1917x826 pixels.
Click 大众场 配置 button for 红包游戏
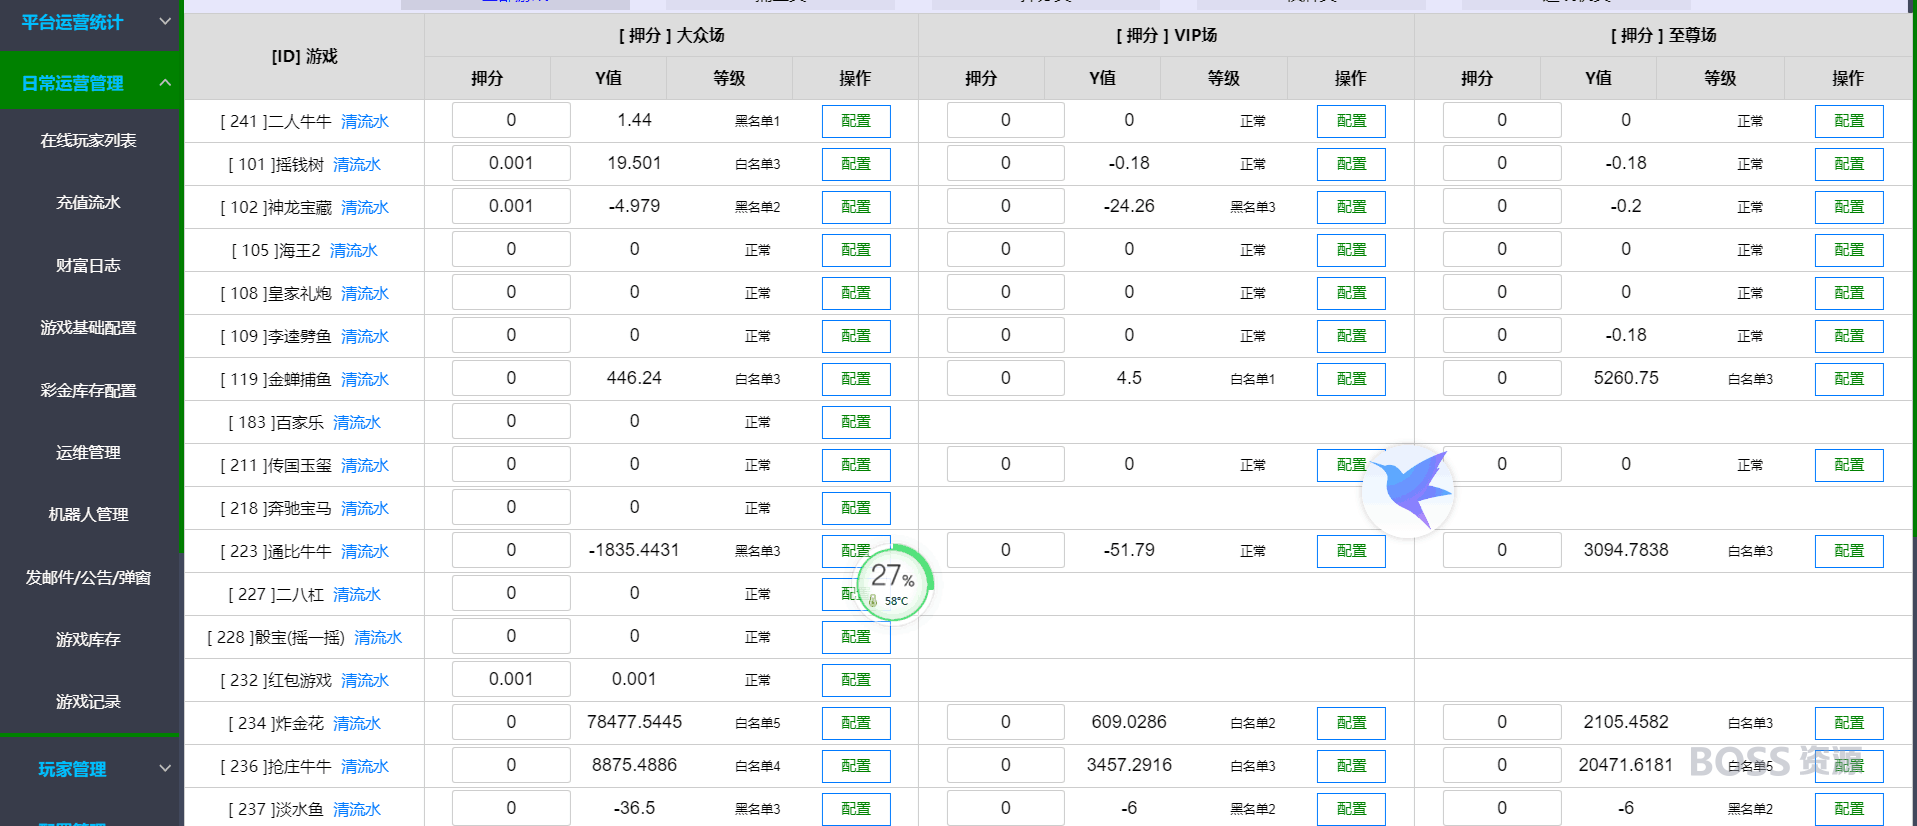click(x=856, y=680)
